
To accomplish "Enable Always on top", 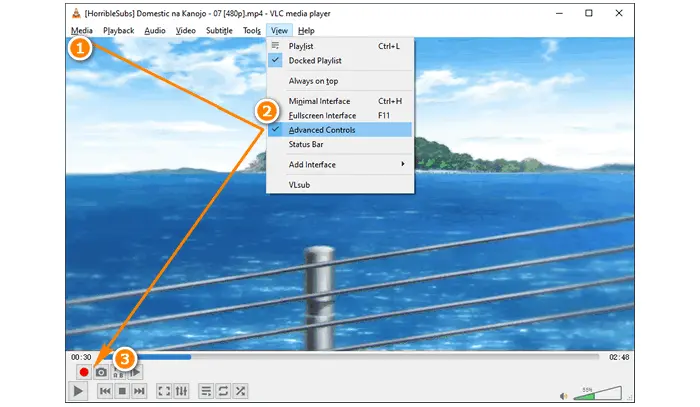I will [340, 81].
